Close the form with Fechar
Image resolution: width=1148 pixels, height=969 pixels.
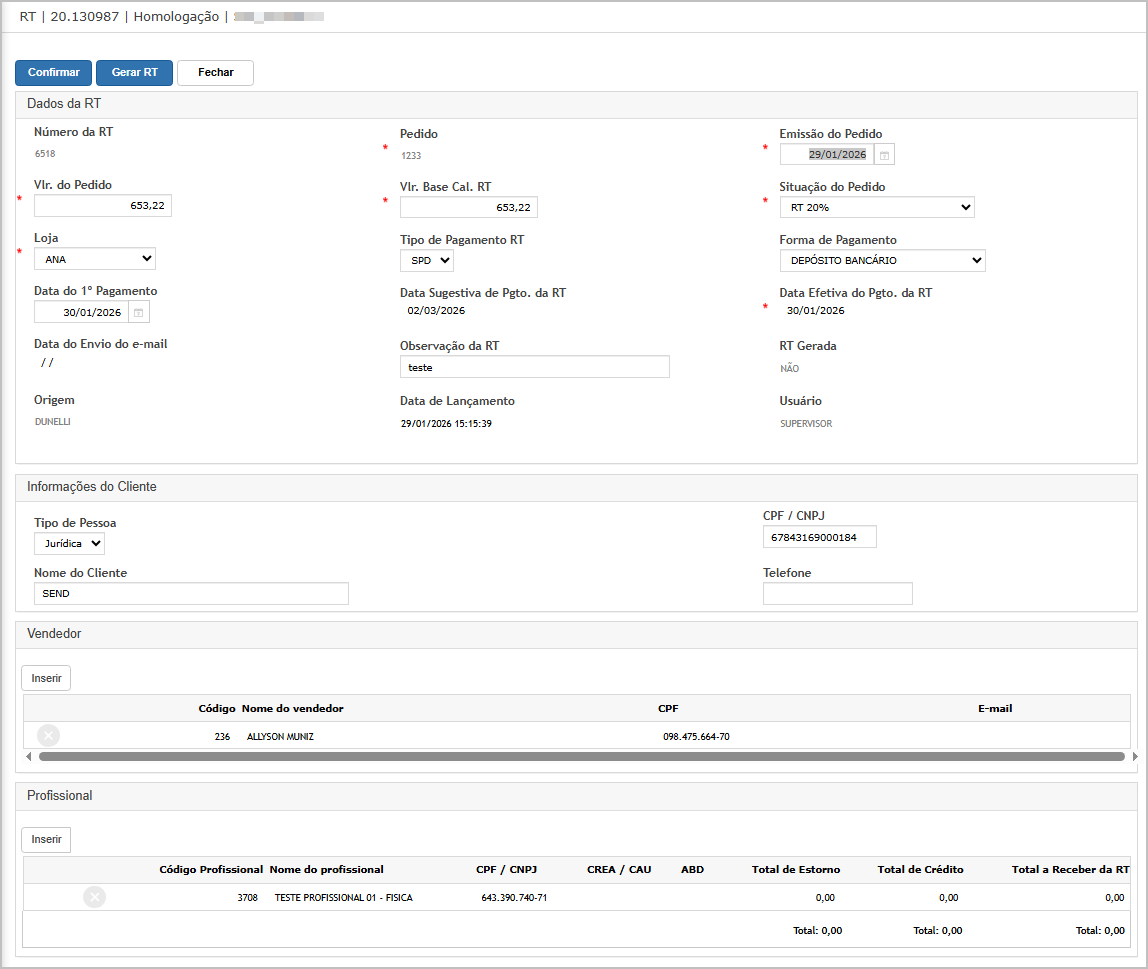[x=215, y=73]
